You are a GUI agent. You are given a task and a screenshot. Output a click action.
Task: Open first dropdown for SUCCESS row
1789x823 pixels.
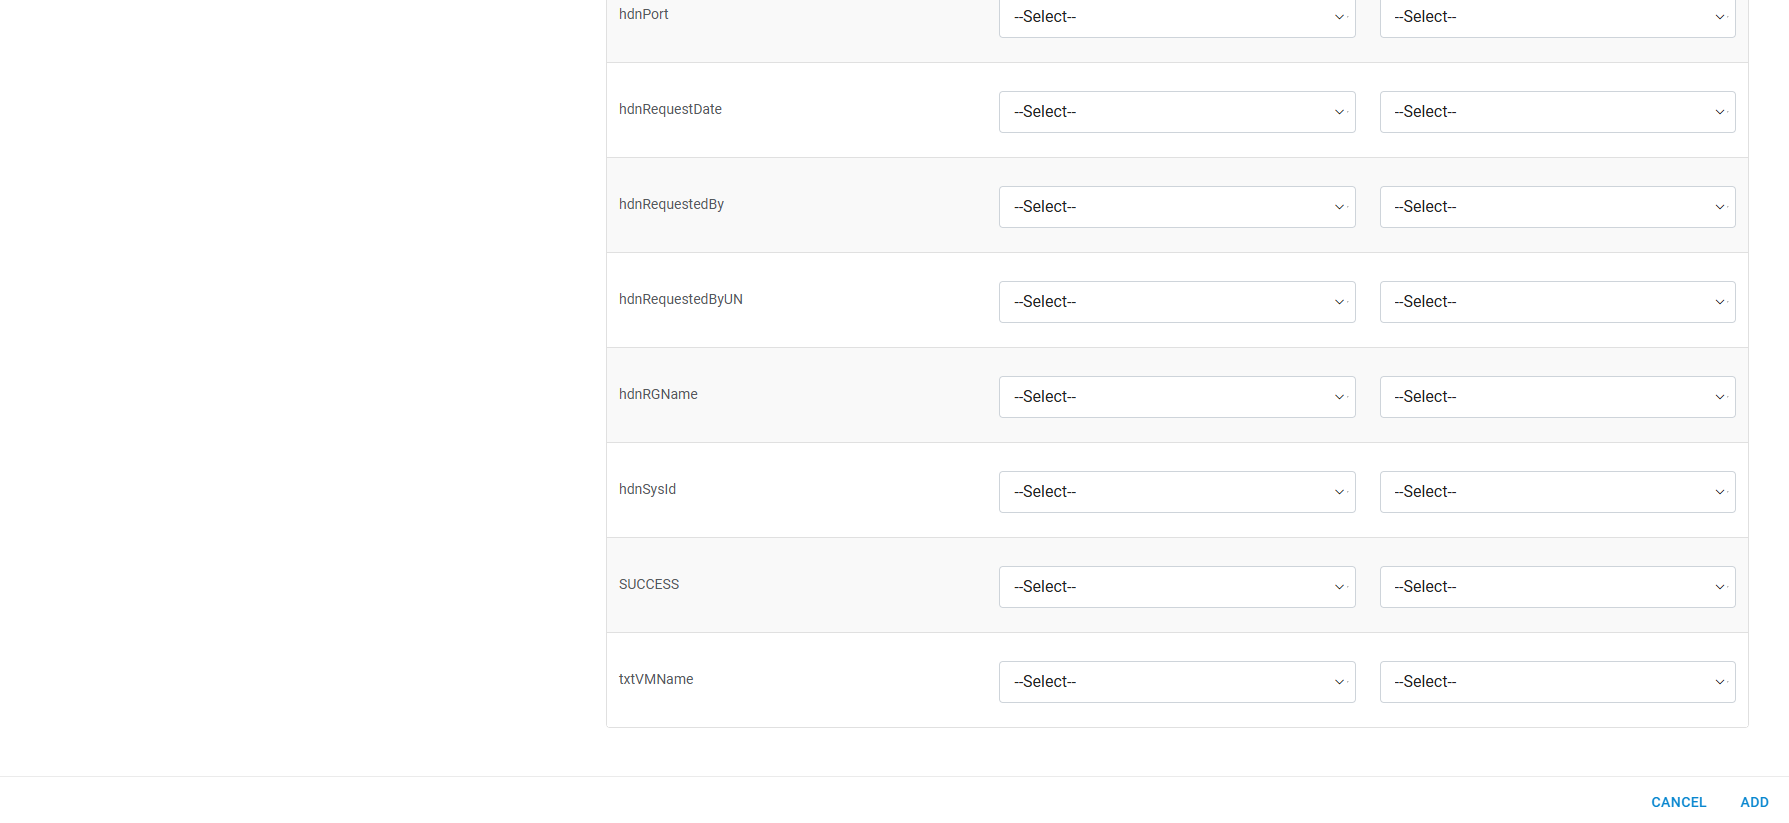coord(1176,587)
